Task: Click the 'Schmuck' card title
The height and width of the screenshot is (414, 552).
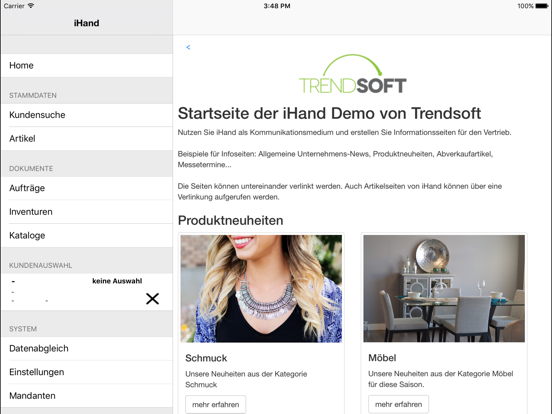Action: point(206,358)
